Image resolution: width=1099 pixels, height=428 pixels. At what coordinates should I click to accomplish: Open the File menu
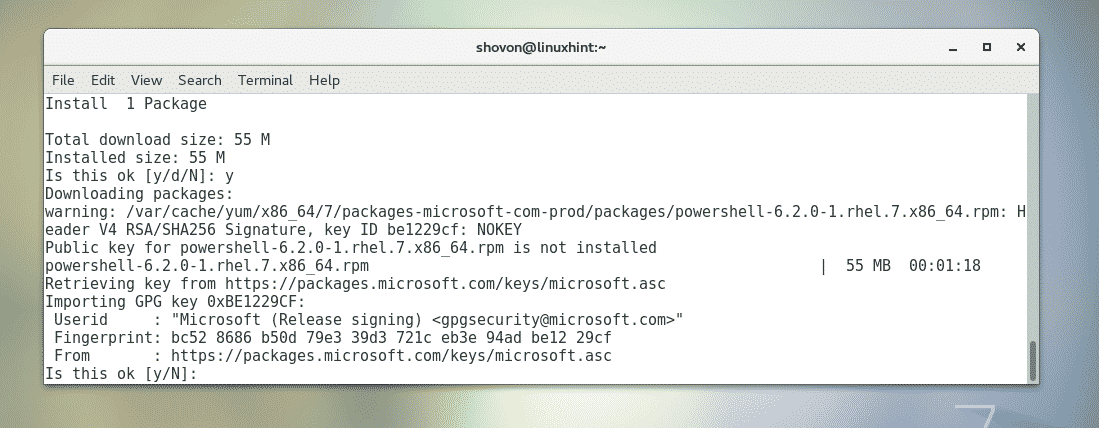point(63,80)
